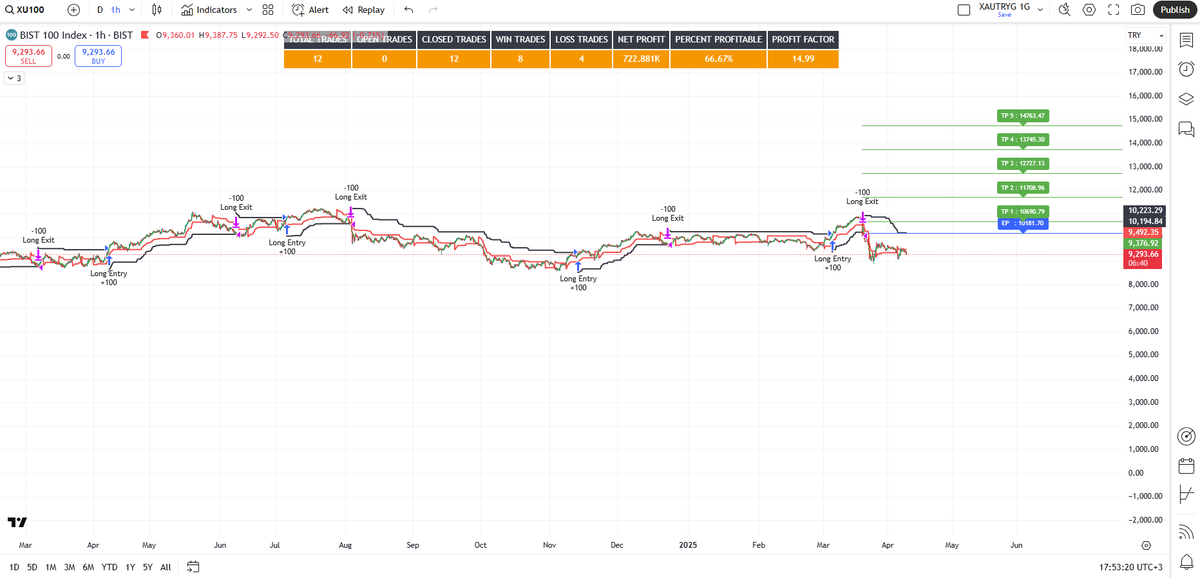Click the 9,293.66 BUY button
The image size is (1200, 578).
pyautogui.click(x=99, y=56)
